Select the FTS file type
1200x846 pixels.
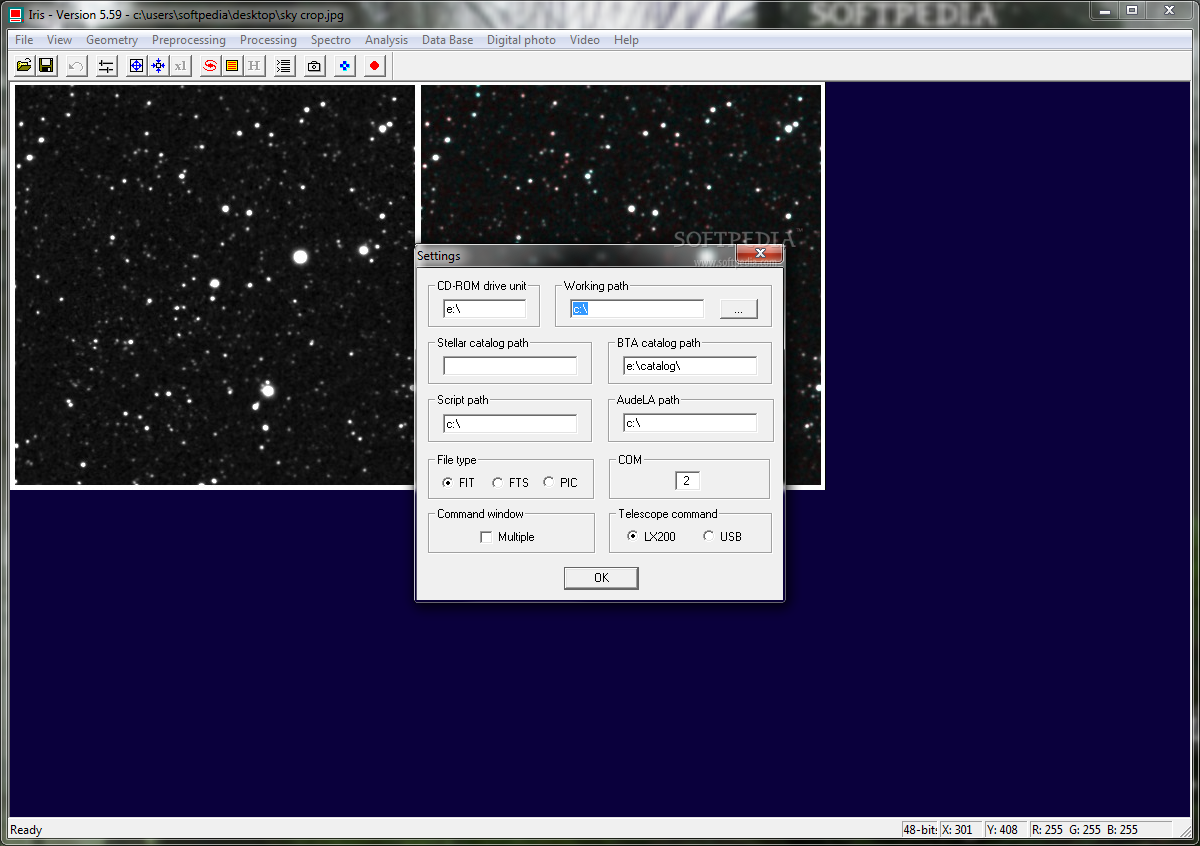510,483
